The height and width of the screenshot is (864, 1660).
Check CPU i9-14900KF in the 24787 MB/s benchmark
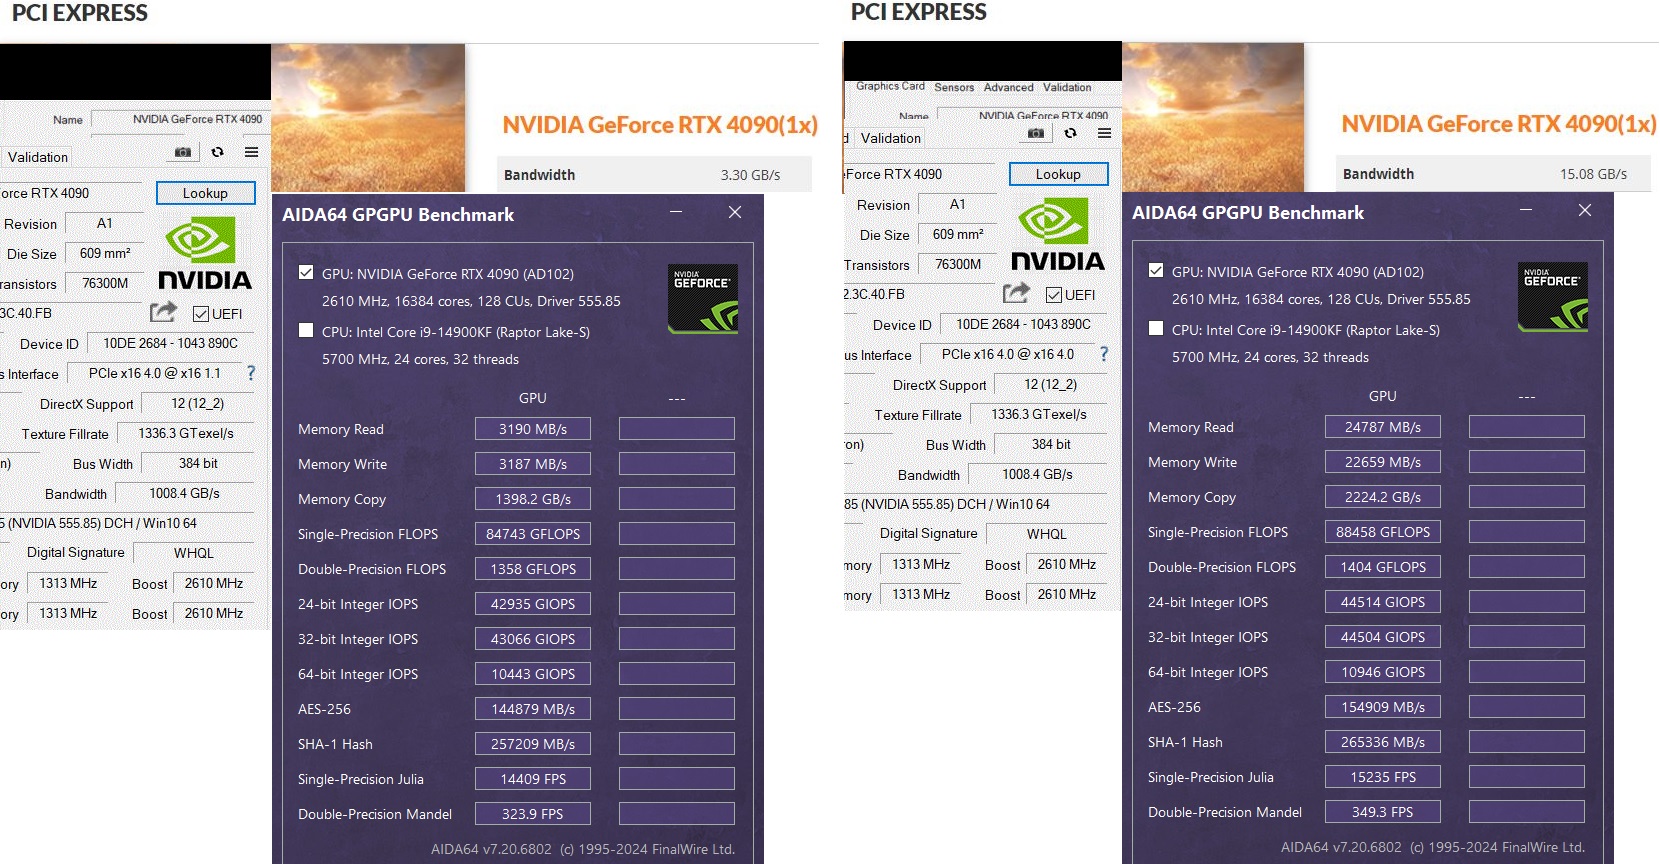[x=1156, y=328]
